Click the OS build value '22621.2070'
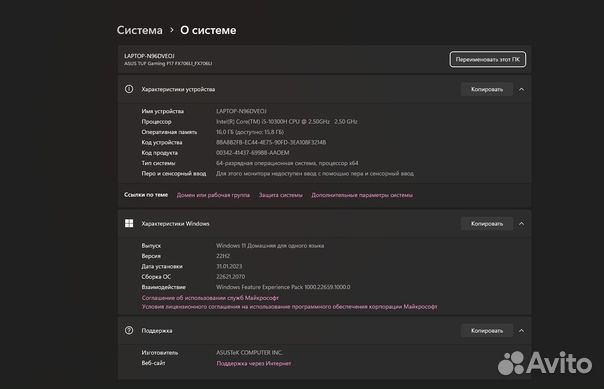The height and width of the screenshot is (389, 604). pos(230,277)
